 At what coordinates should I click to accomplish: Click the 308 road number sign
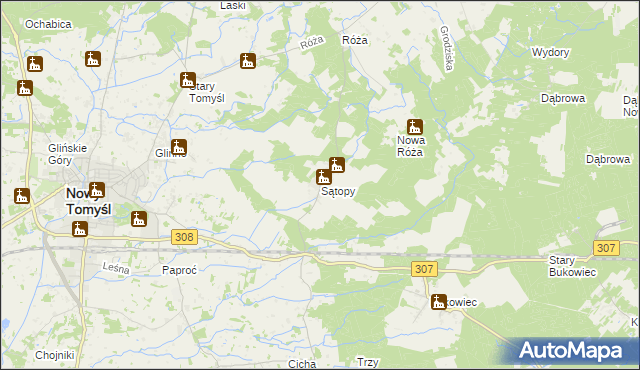pyautogui.click(x=184, y=237)
